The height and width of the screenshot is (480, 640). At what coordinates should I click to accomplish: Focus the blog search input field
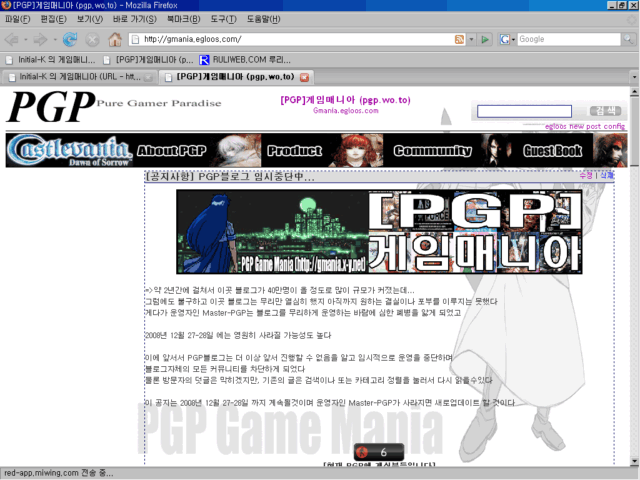click(x=524, y=111)
